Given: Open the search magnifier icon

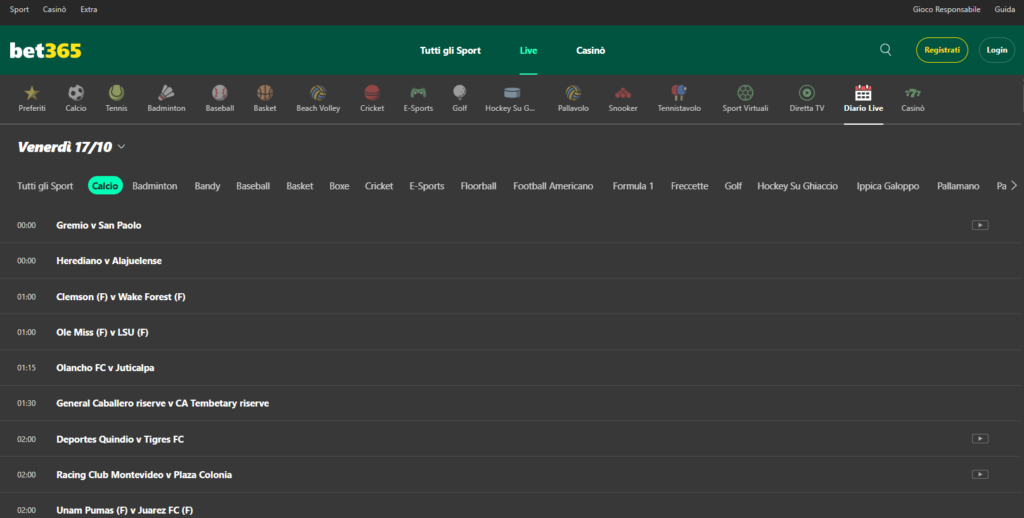Looking at the screenshot, I should (x=885, y=50).
